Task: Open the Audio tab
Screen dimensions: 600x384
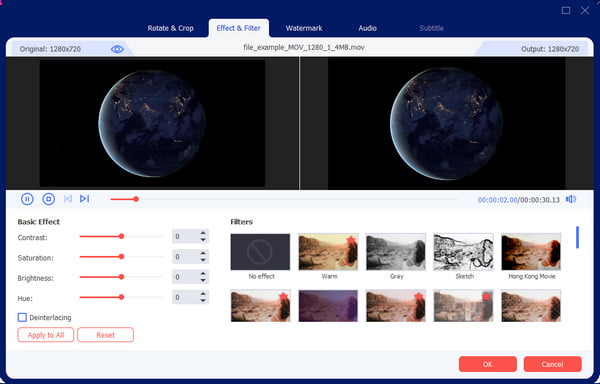Action: (x=367, y=28)
